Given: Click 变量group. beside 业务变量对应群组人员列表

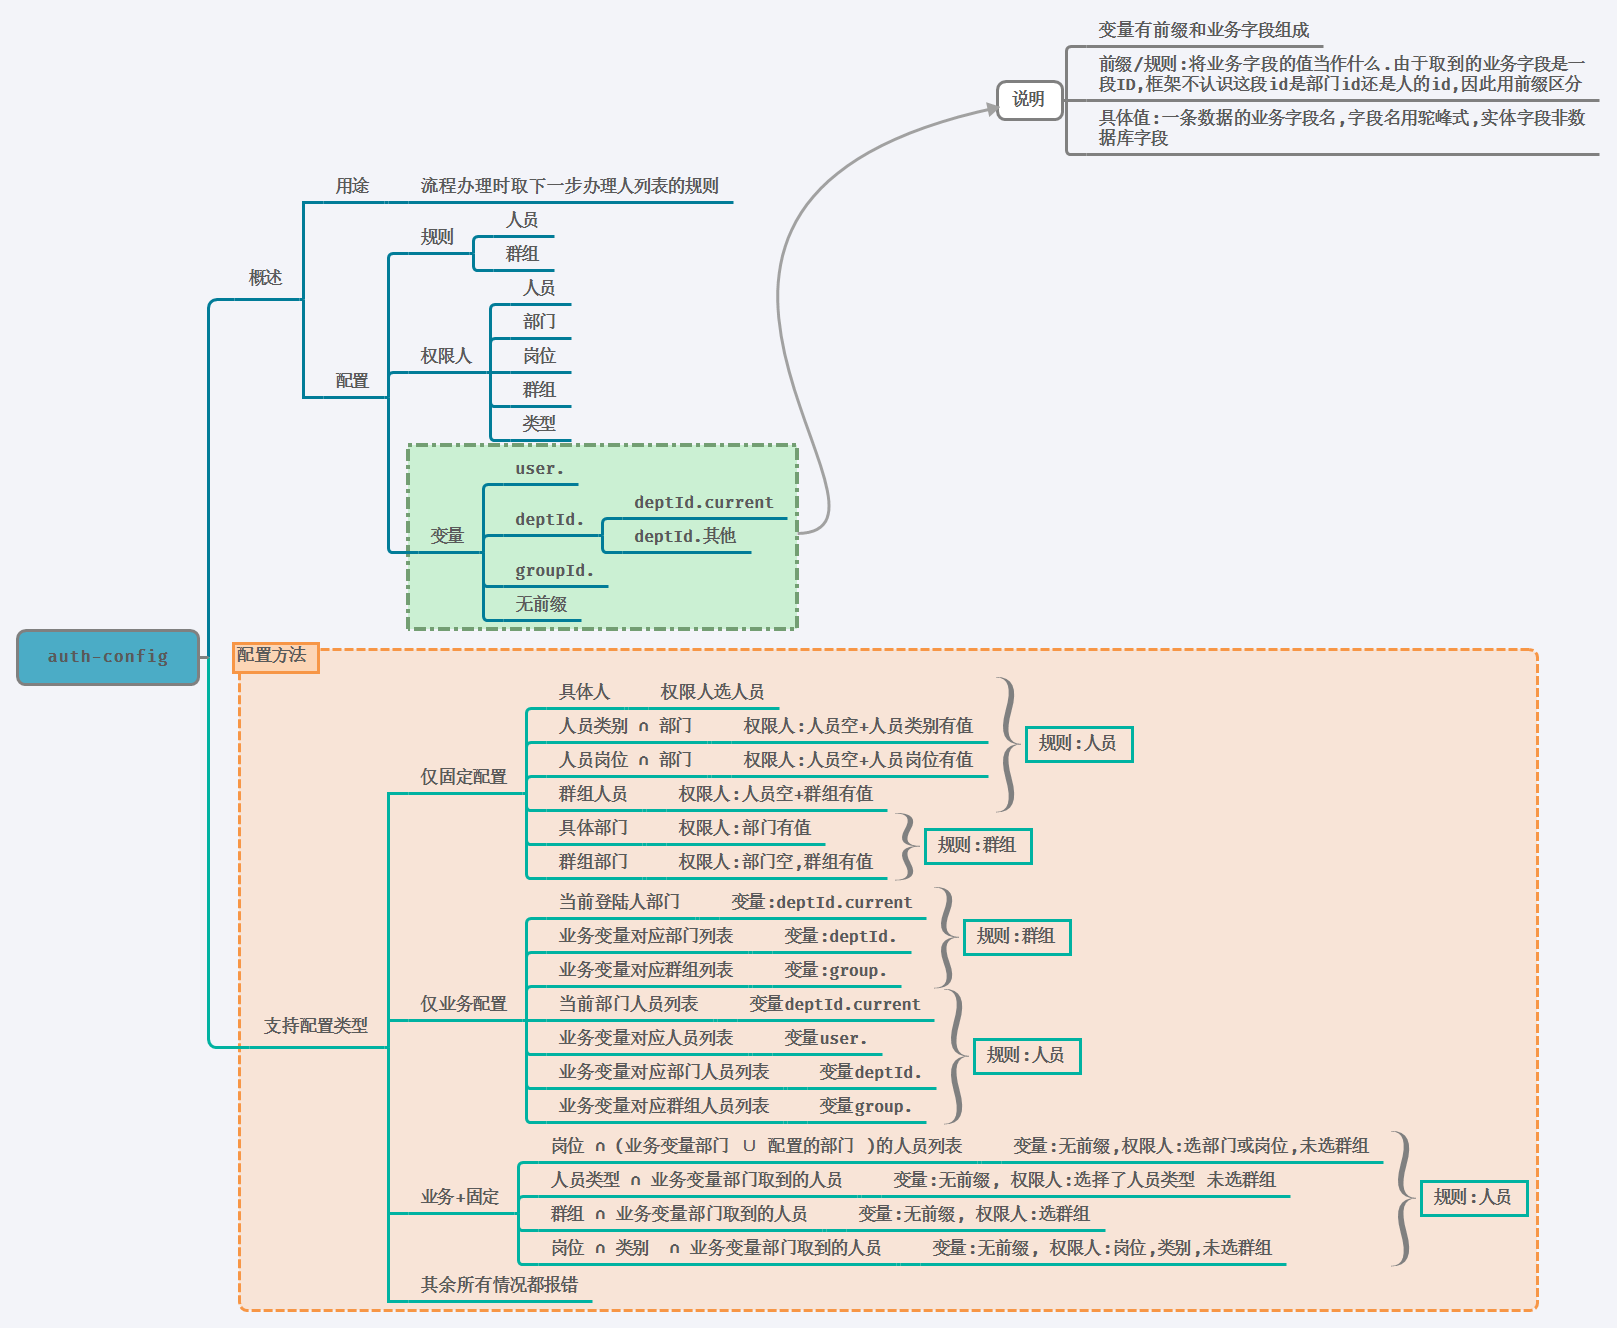Looking at the screenshot, I should (866, 1107).
